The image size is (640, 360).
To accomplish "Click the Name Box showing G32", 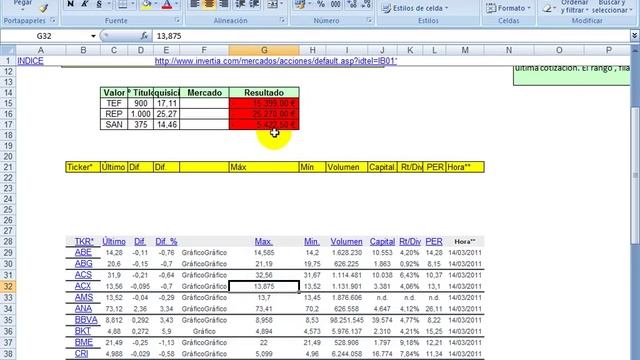I will 44,36.
